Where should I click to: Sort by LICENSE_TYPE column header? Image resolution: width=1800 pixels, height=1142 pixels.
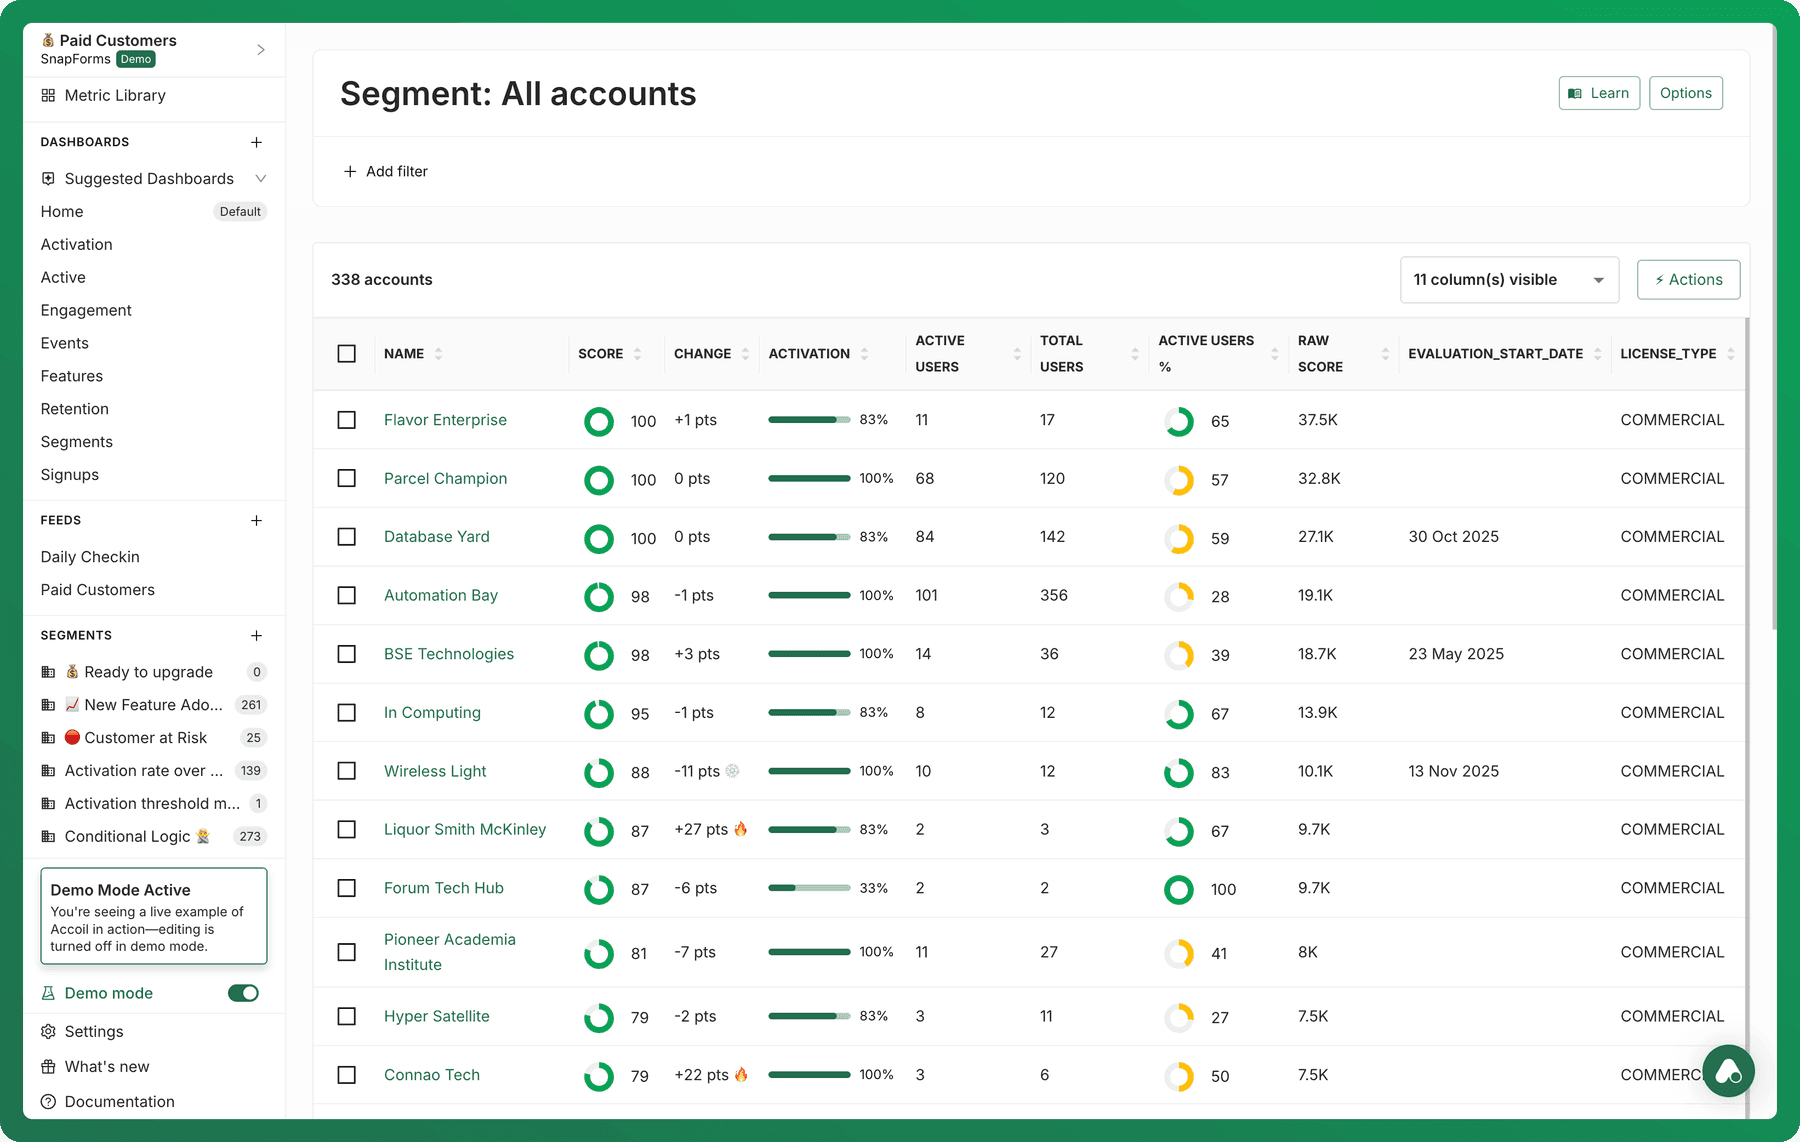(1677, 354)
